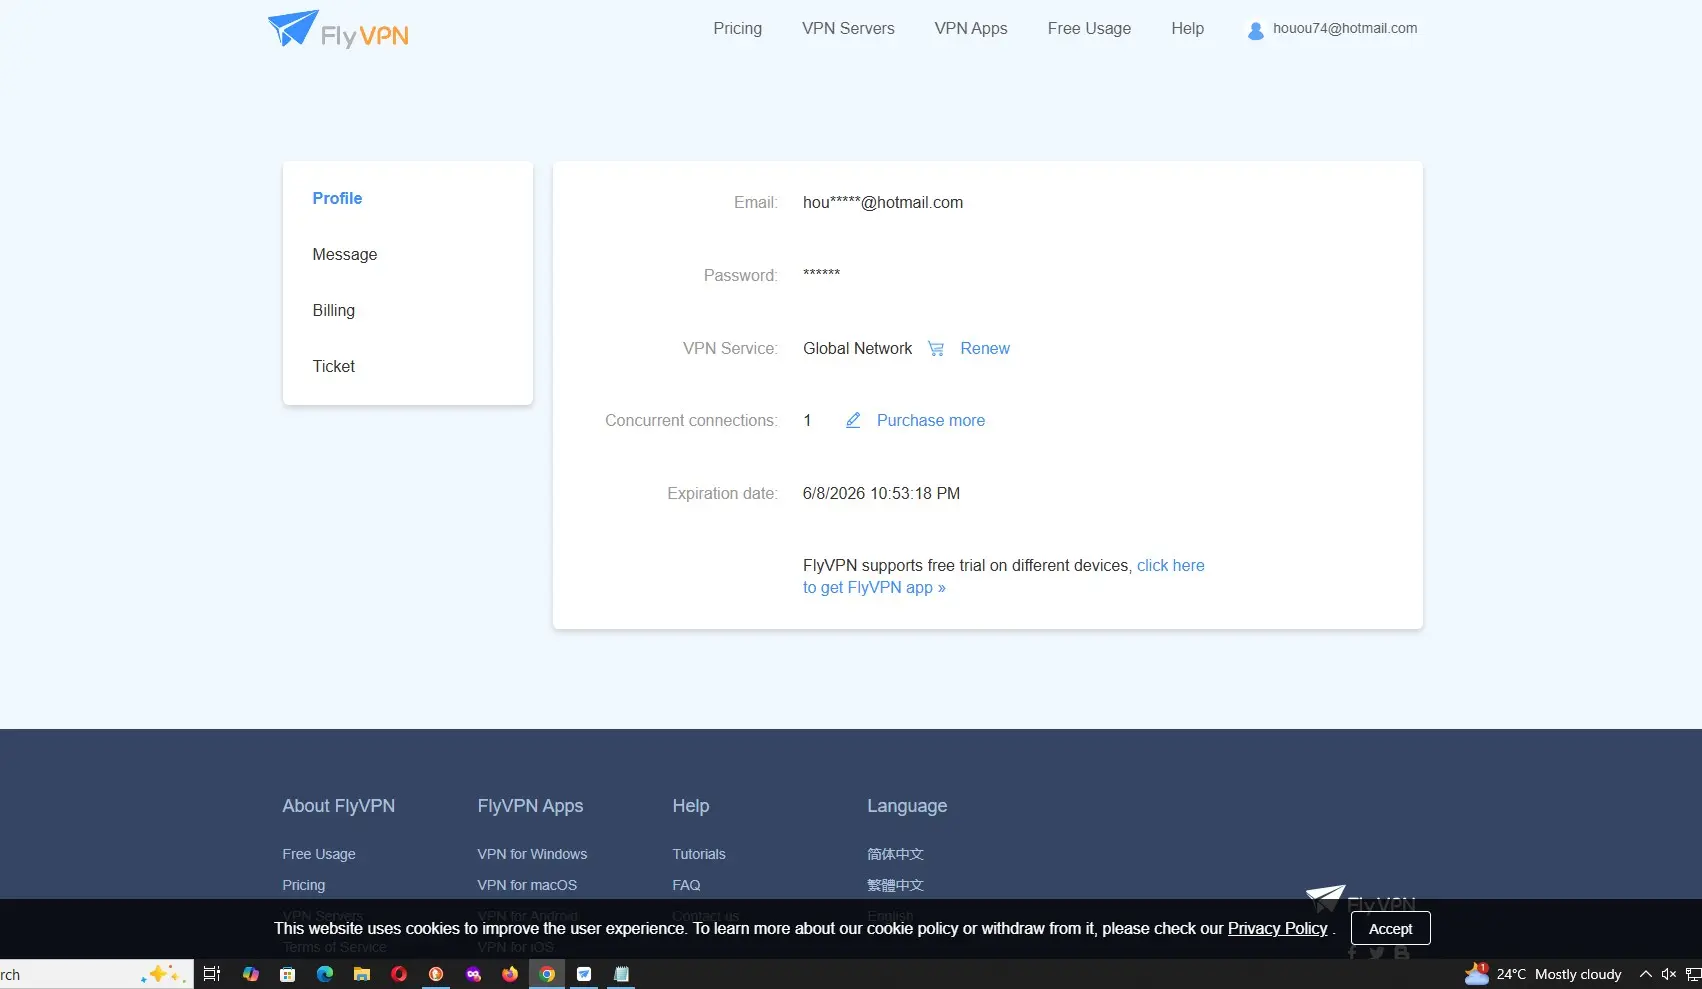The height and width of the screenshot is (989, 1702).
Task: Click VPN for Windows footer link
Action: (x=532, y=854)
